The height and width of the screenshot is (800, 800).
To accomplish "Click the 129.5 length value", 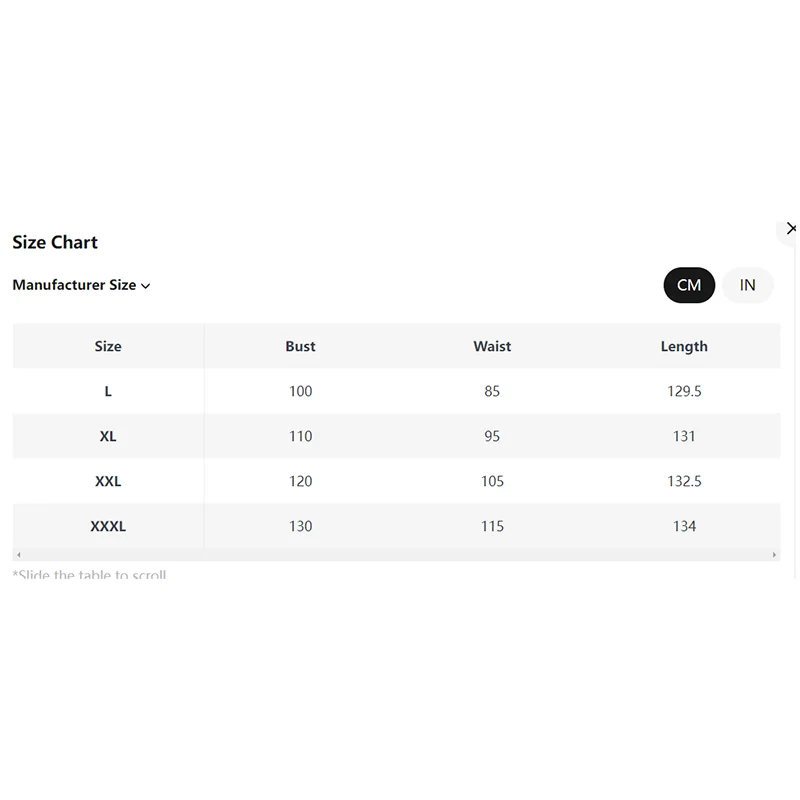I will tap(684, 391).
